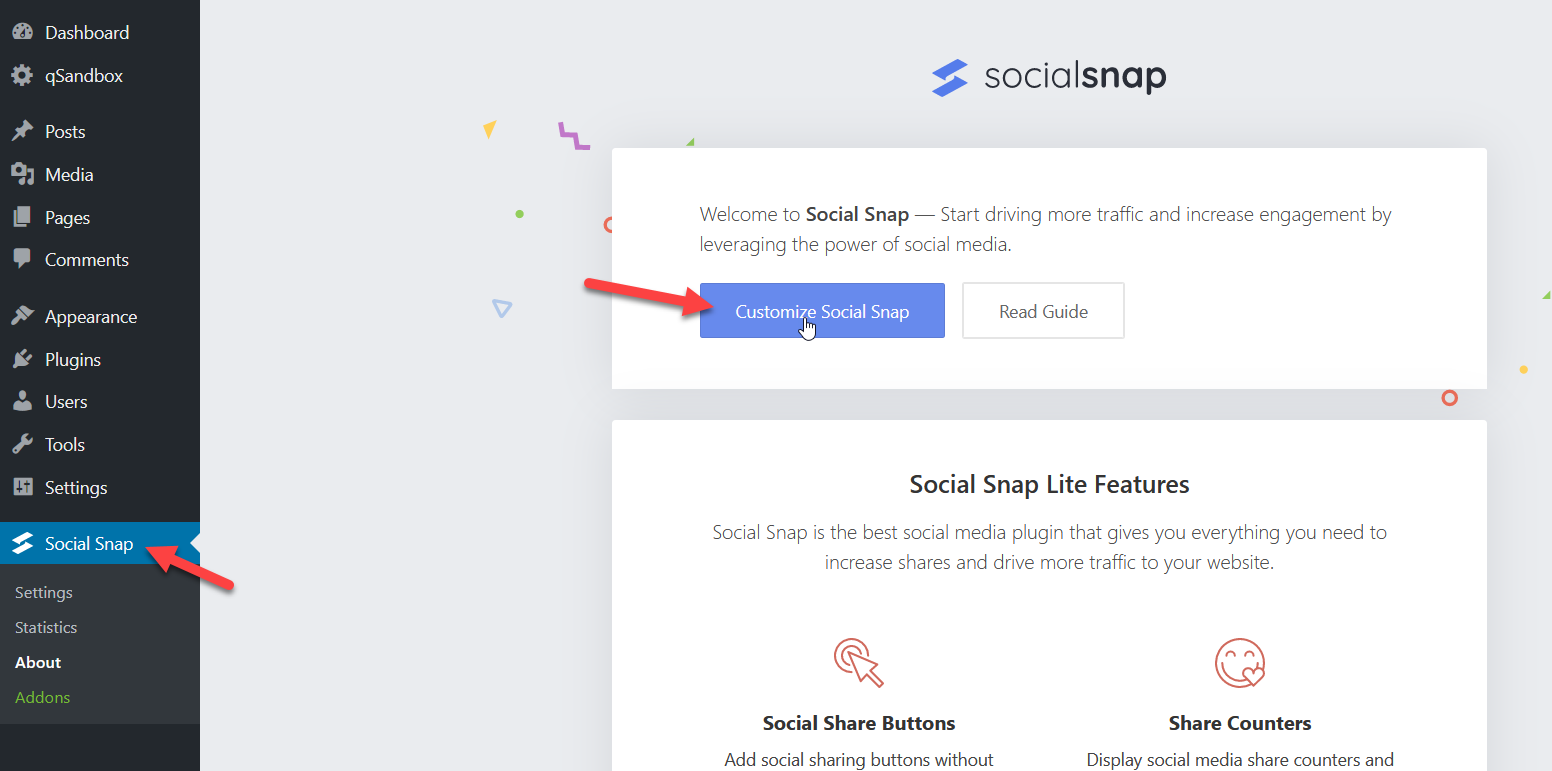Select the Tools wrench icon

point(22,444)
